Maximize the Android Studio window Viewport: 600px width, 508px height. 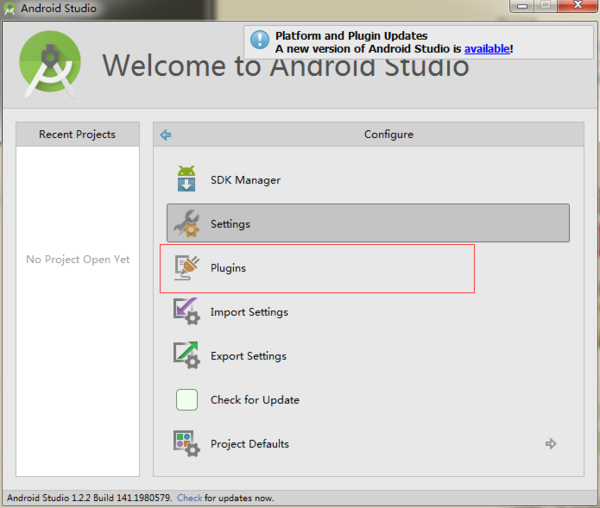point(546,5)
